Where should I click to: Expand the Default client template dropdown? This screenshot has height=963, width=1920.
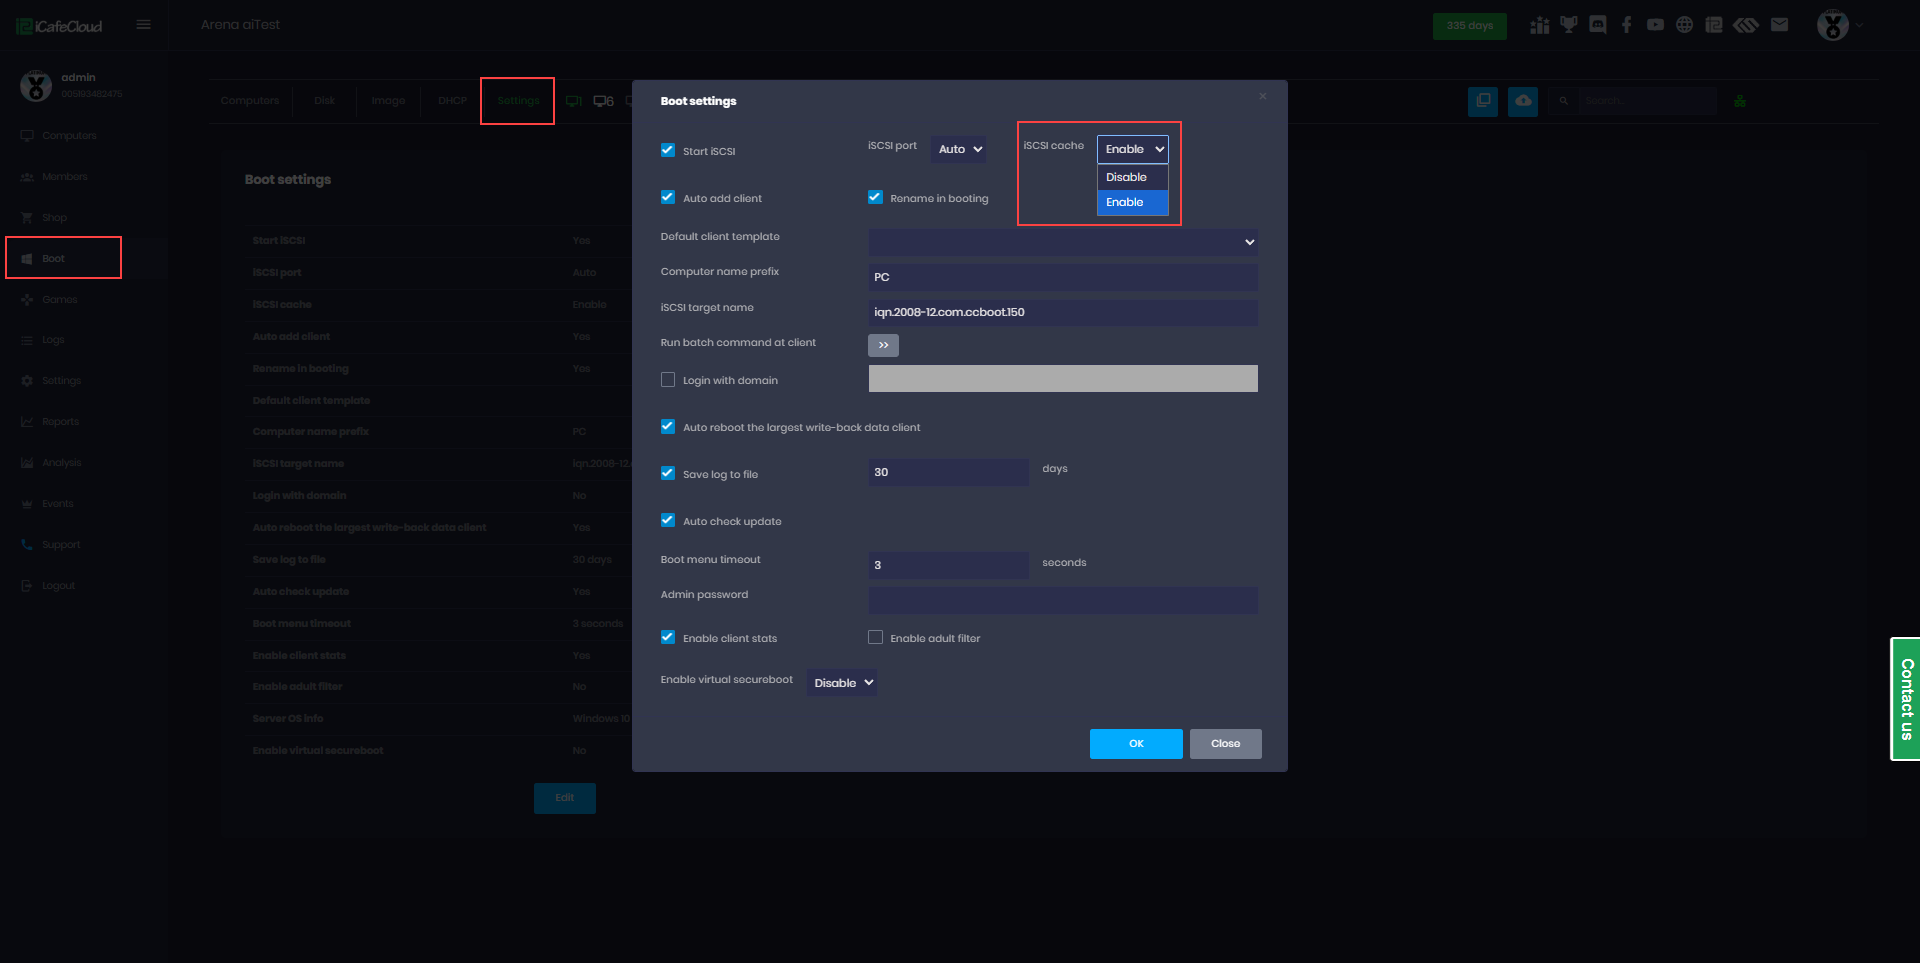(1062, 242)
